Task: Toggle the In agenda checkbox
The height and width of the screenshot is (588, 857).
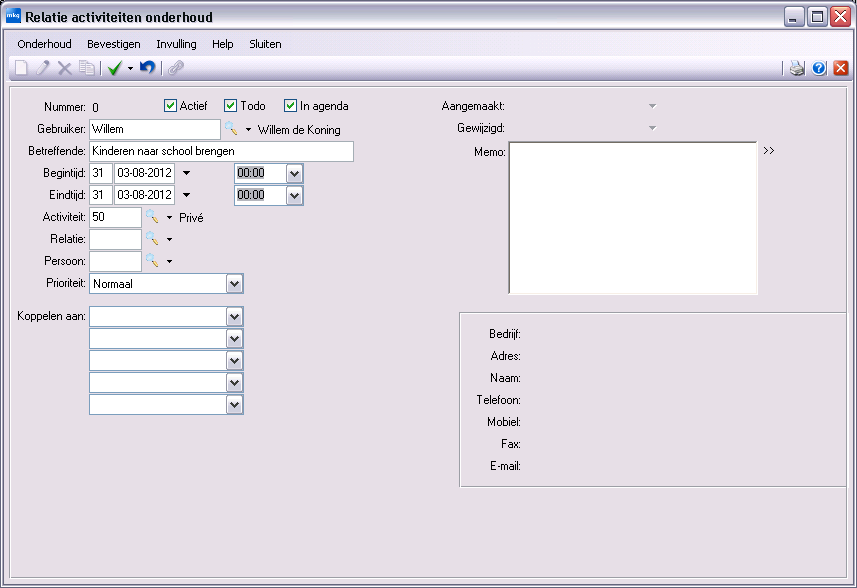Action: [x=290, y=105]
